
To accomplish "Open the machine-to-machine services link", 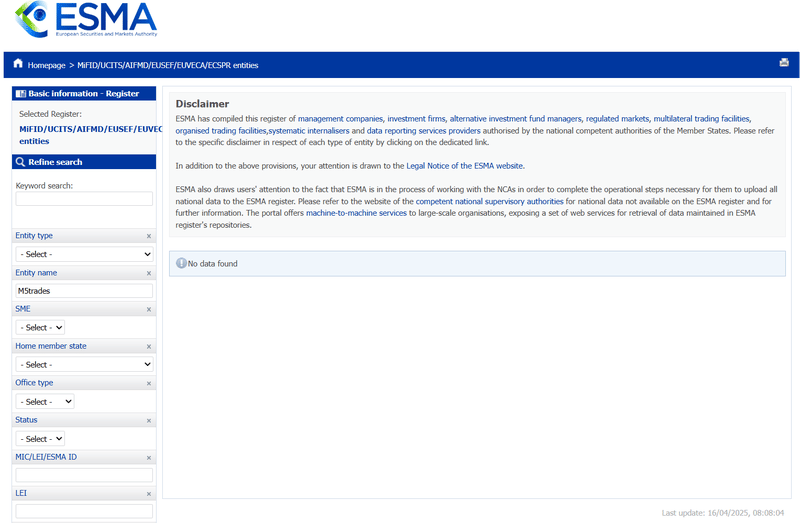I will 356,213.
